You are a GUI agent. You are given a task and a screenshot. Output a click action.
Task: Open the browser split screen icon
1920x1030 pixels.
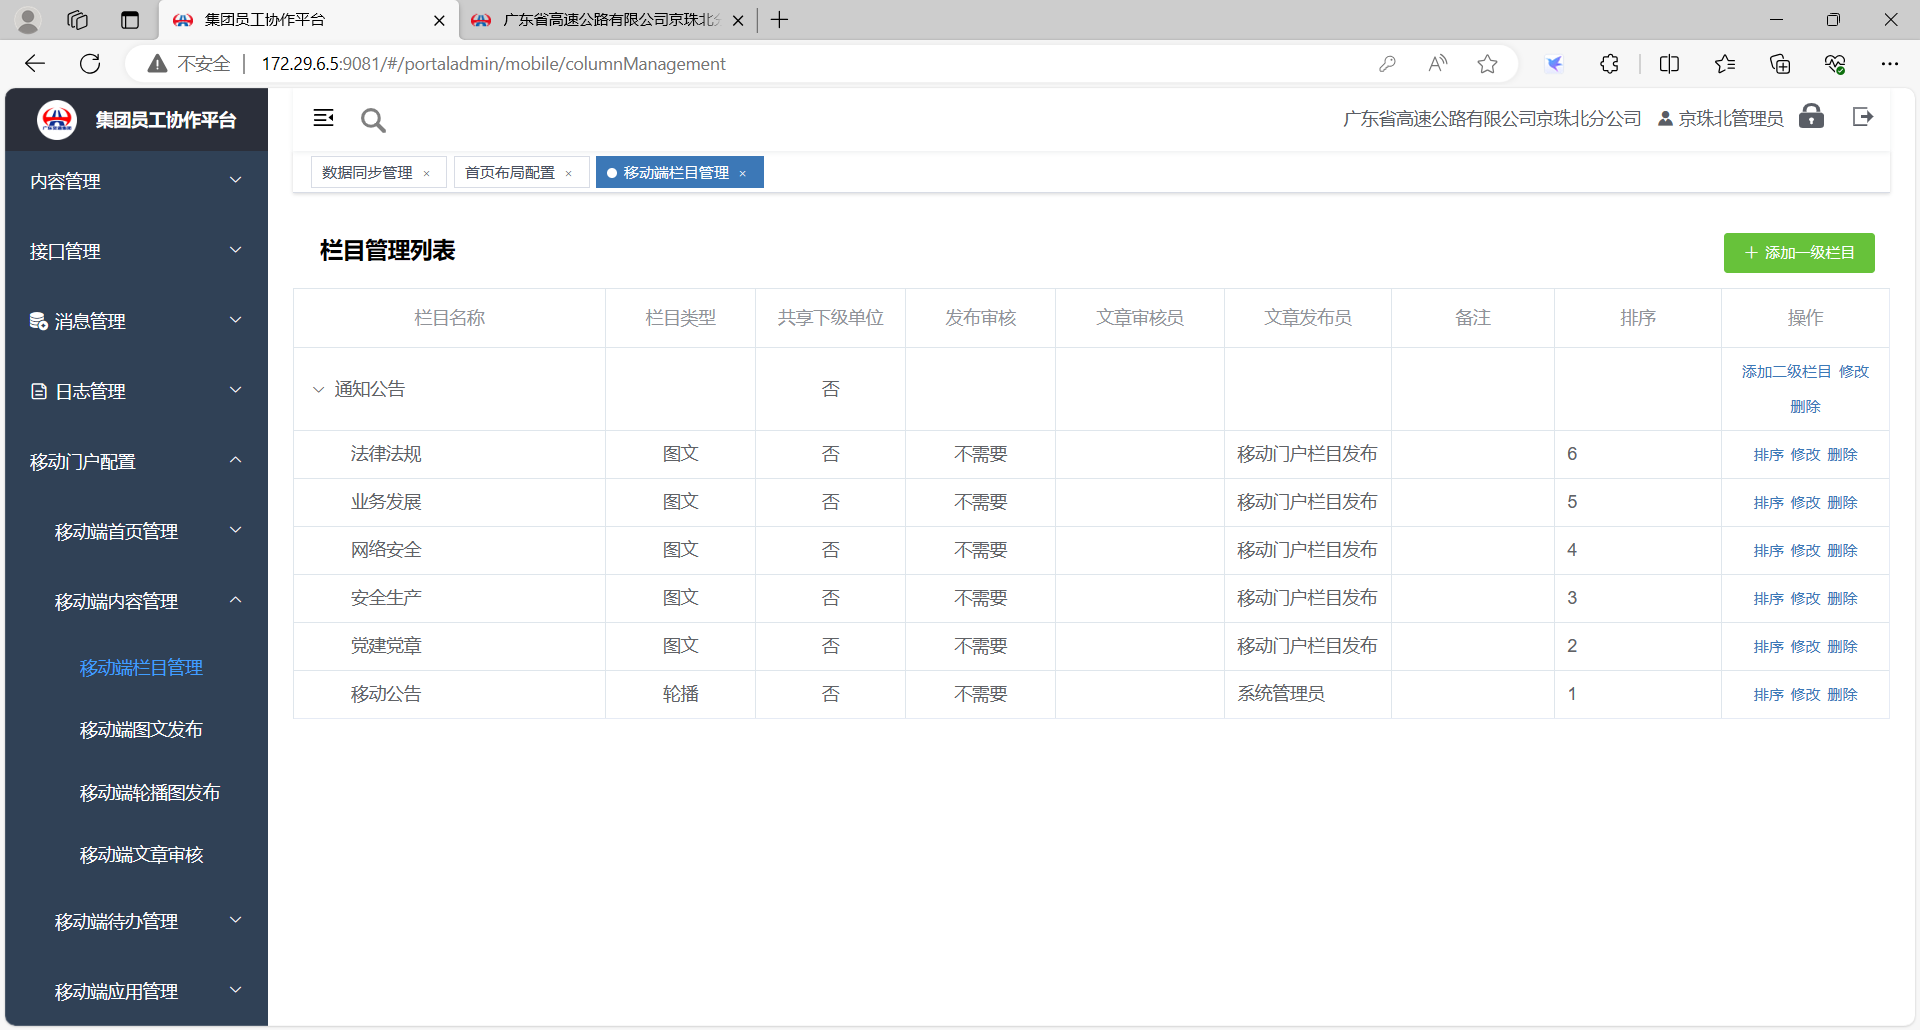pos(1669,64)
